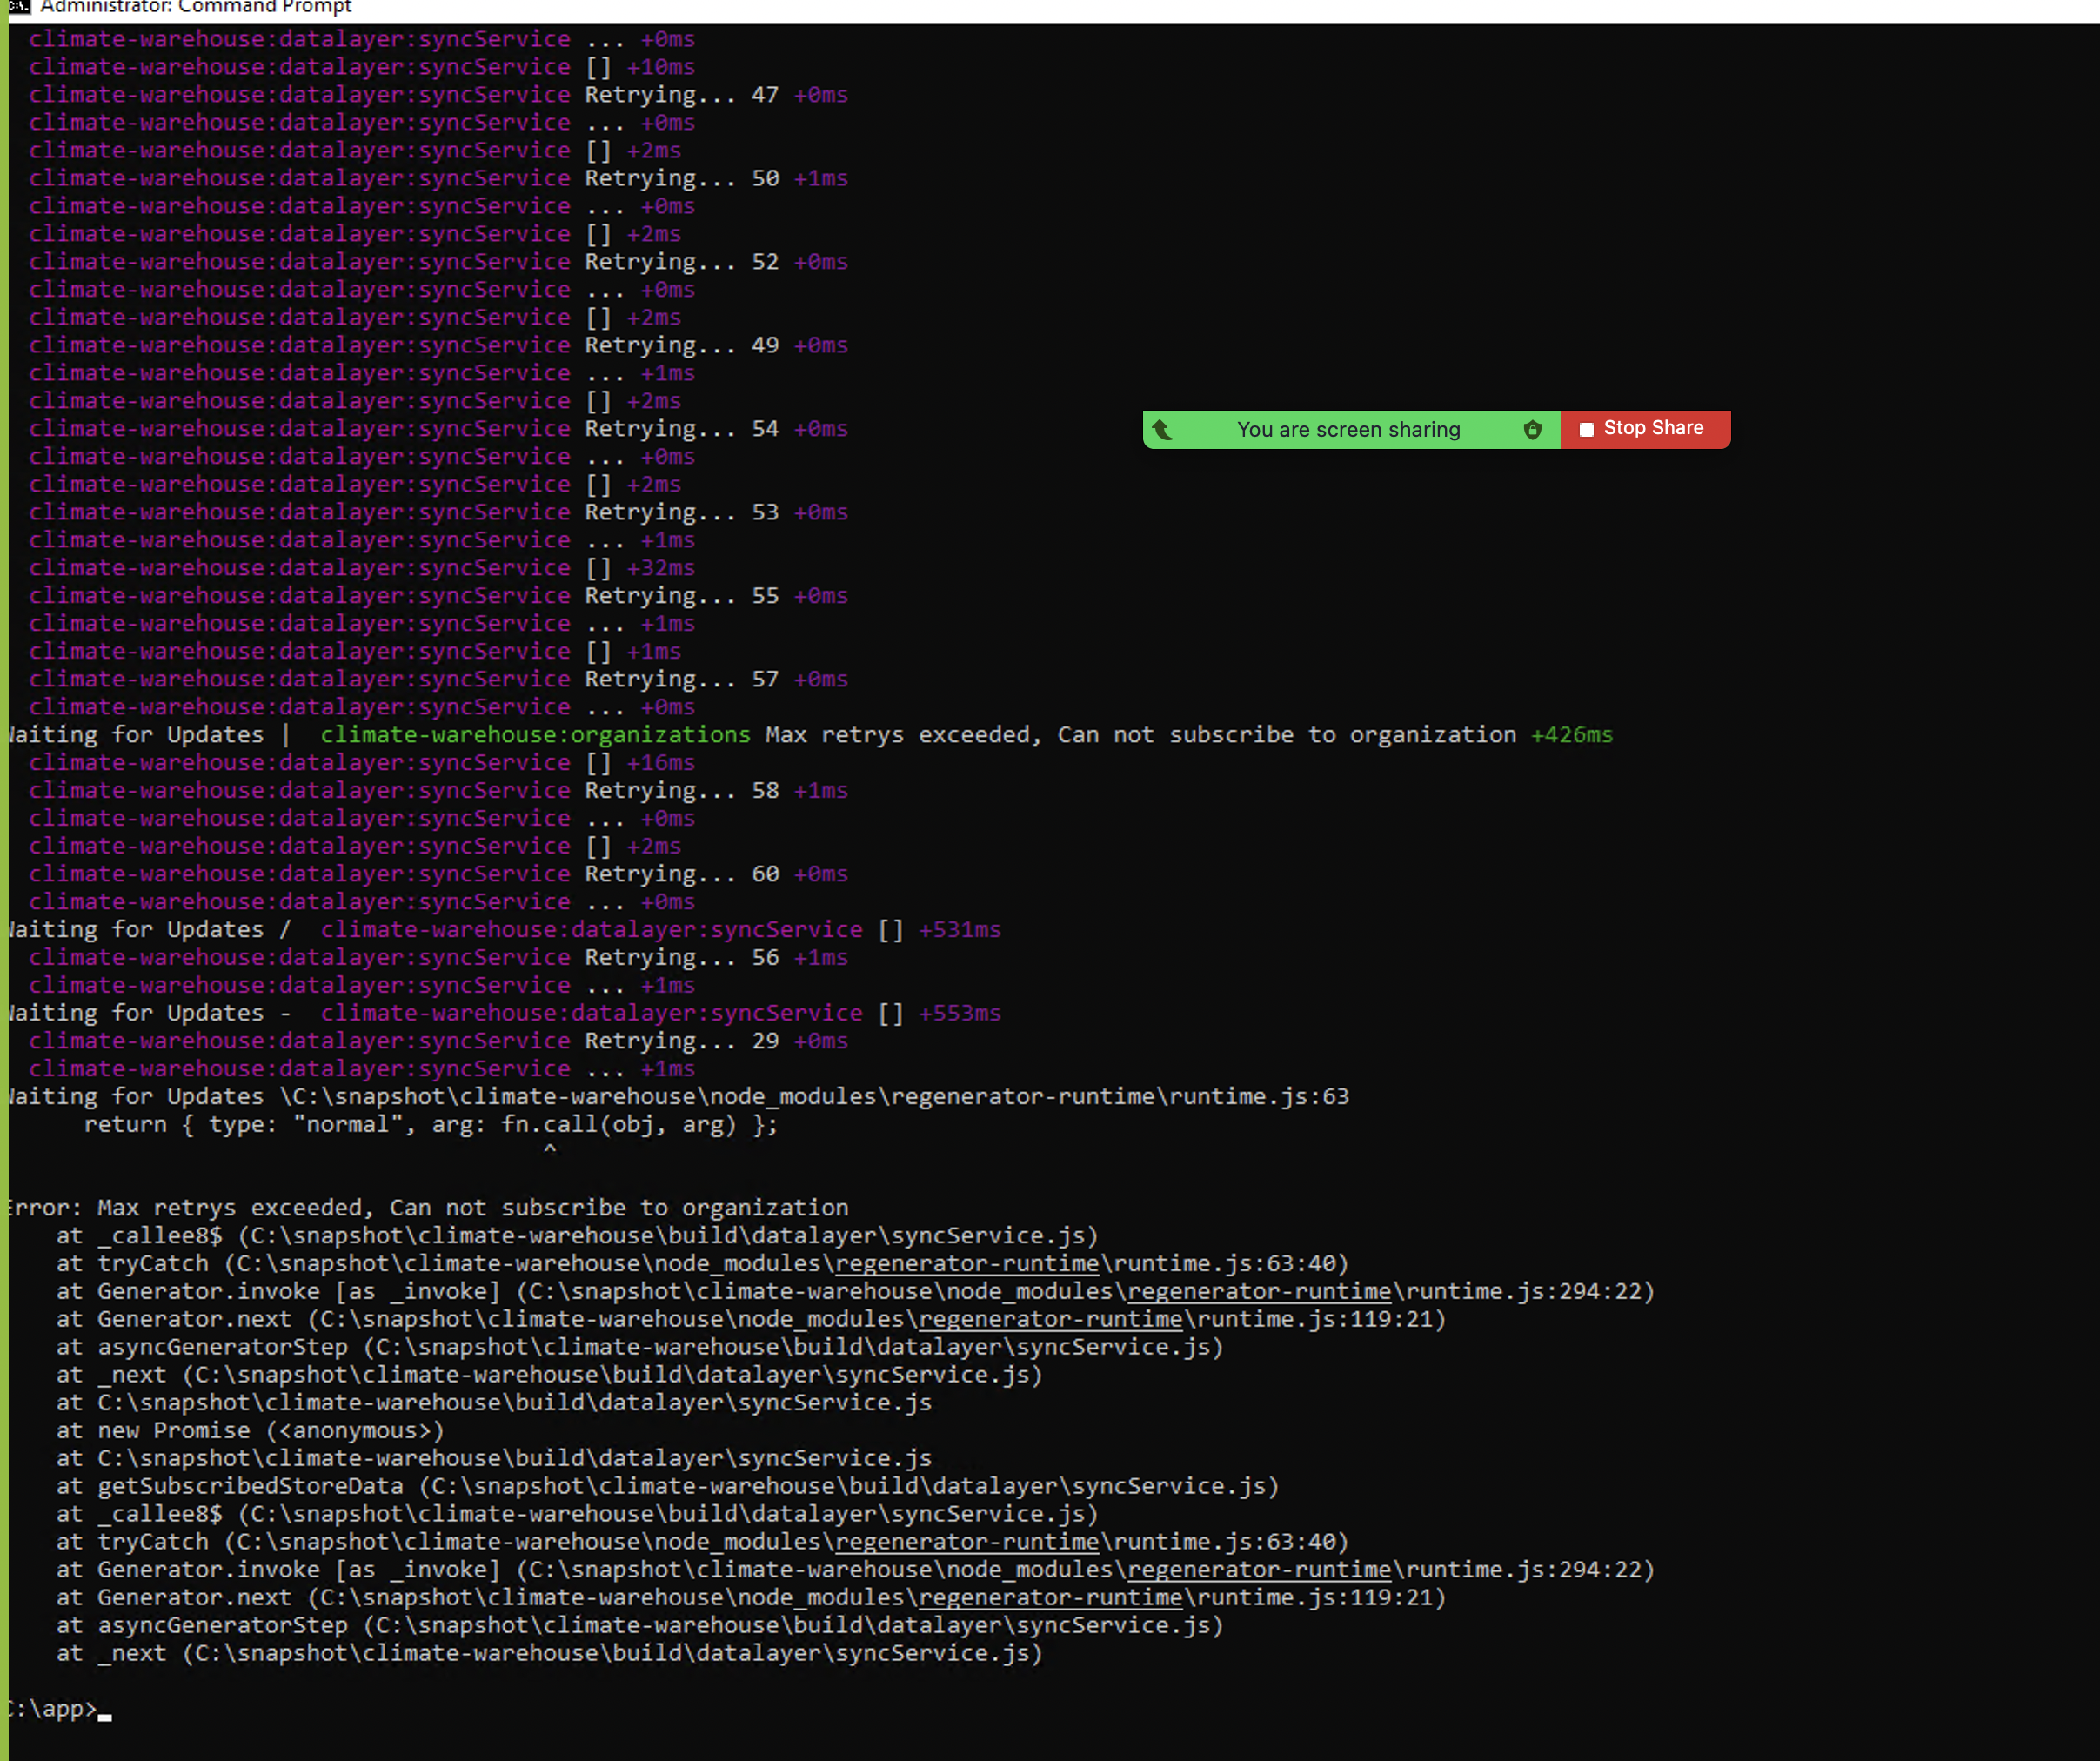Click the "Retrying... 49" log line
The height and width of the screenshot is (1761, 2100).
438,345
